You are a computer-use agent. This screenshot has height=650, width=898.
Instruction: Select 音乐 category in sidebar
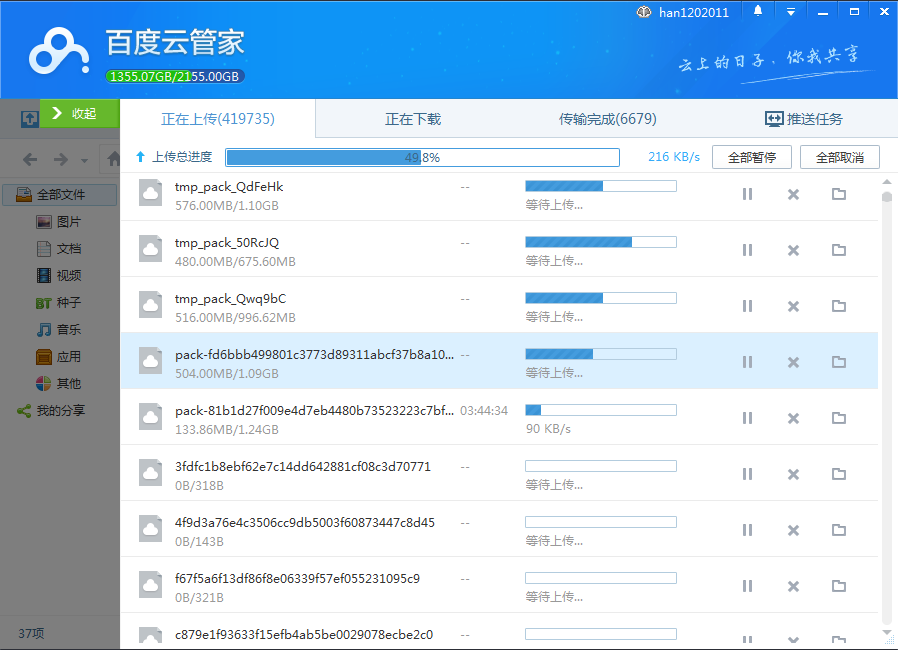[x=58, y=329]
